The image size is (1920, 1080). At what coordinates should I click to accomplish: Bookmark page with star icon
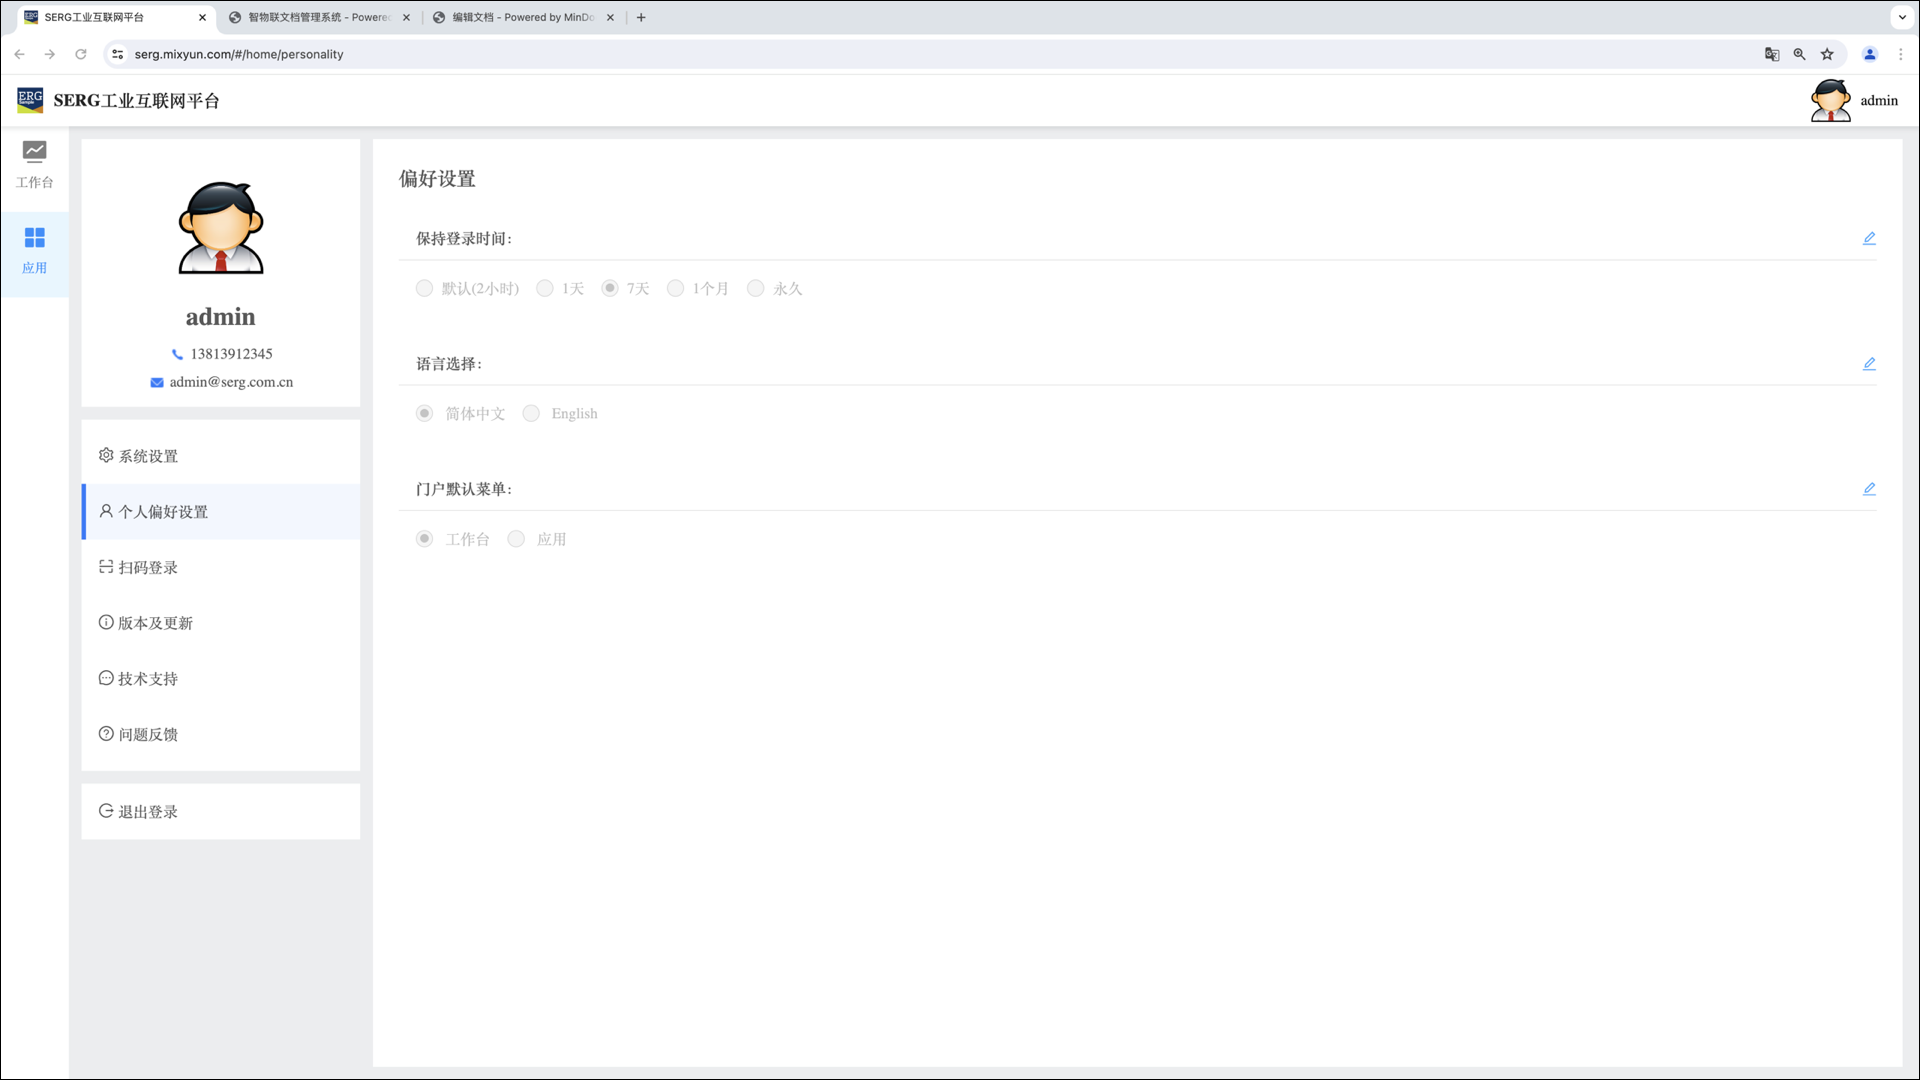pos(1827,54)
